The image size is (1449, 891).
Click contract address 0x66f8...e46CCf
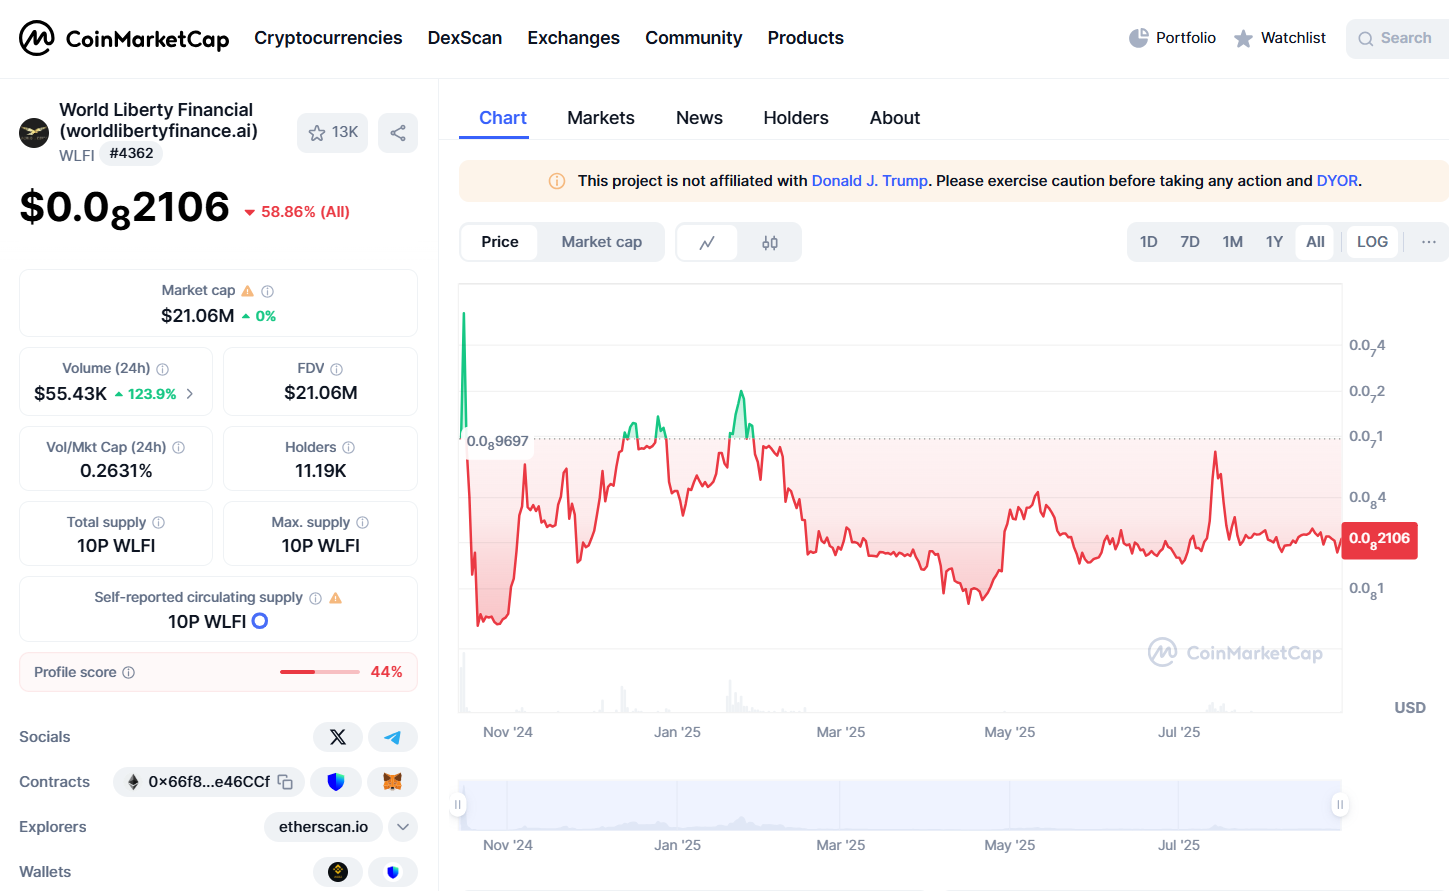coord(209,782)
